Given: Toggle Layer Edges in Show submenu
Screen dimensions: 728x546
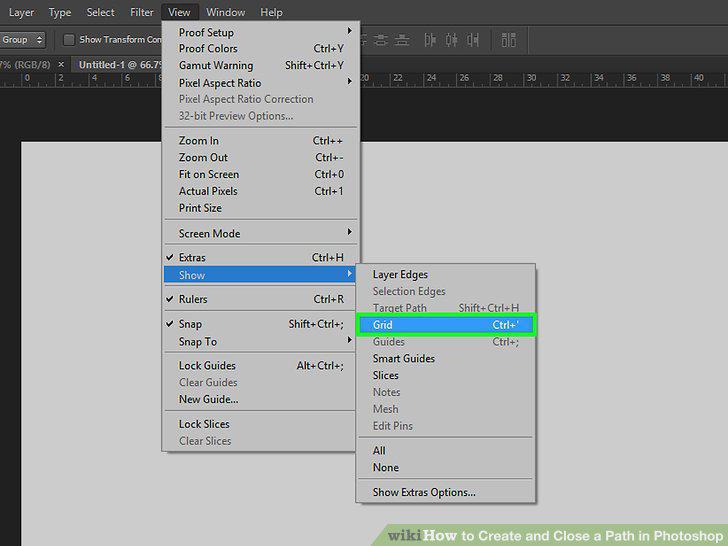Looking at the screenshot, I should (x=446, y=274).
